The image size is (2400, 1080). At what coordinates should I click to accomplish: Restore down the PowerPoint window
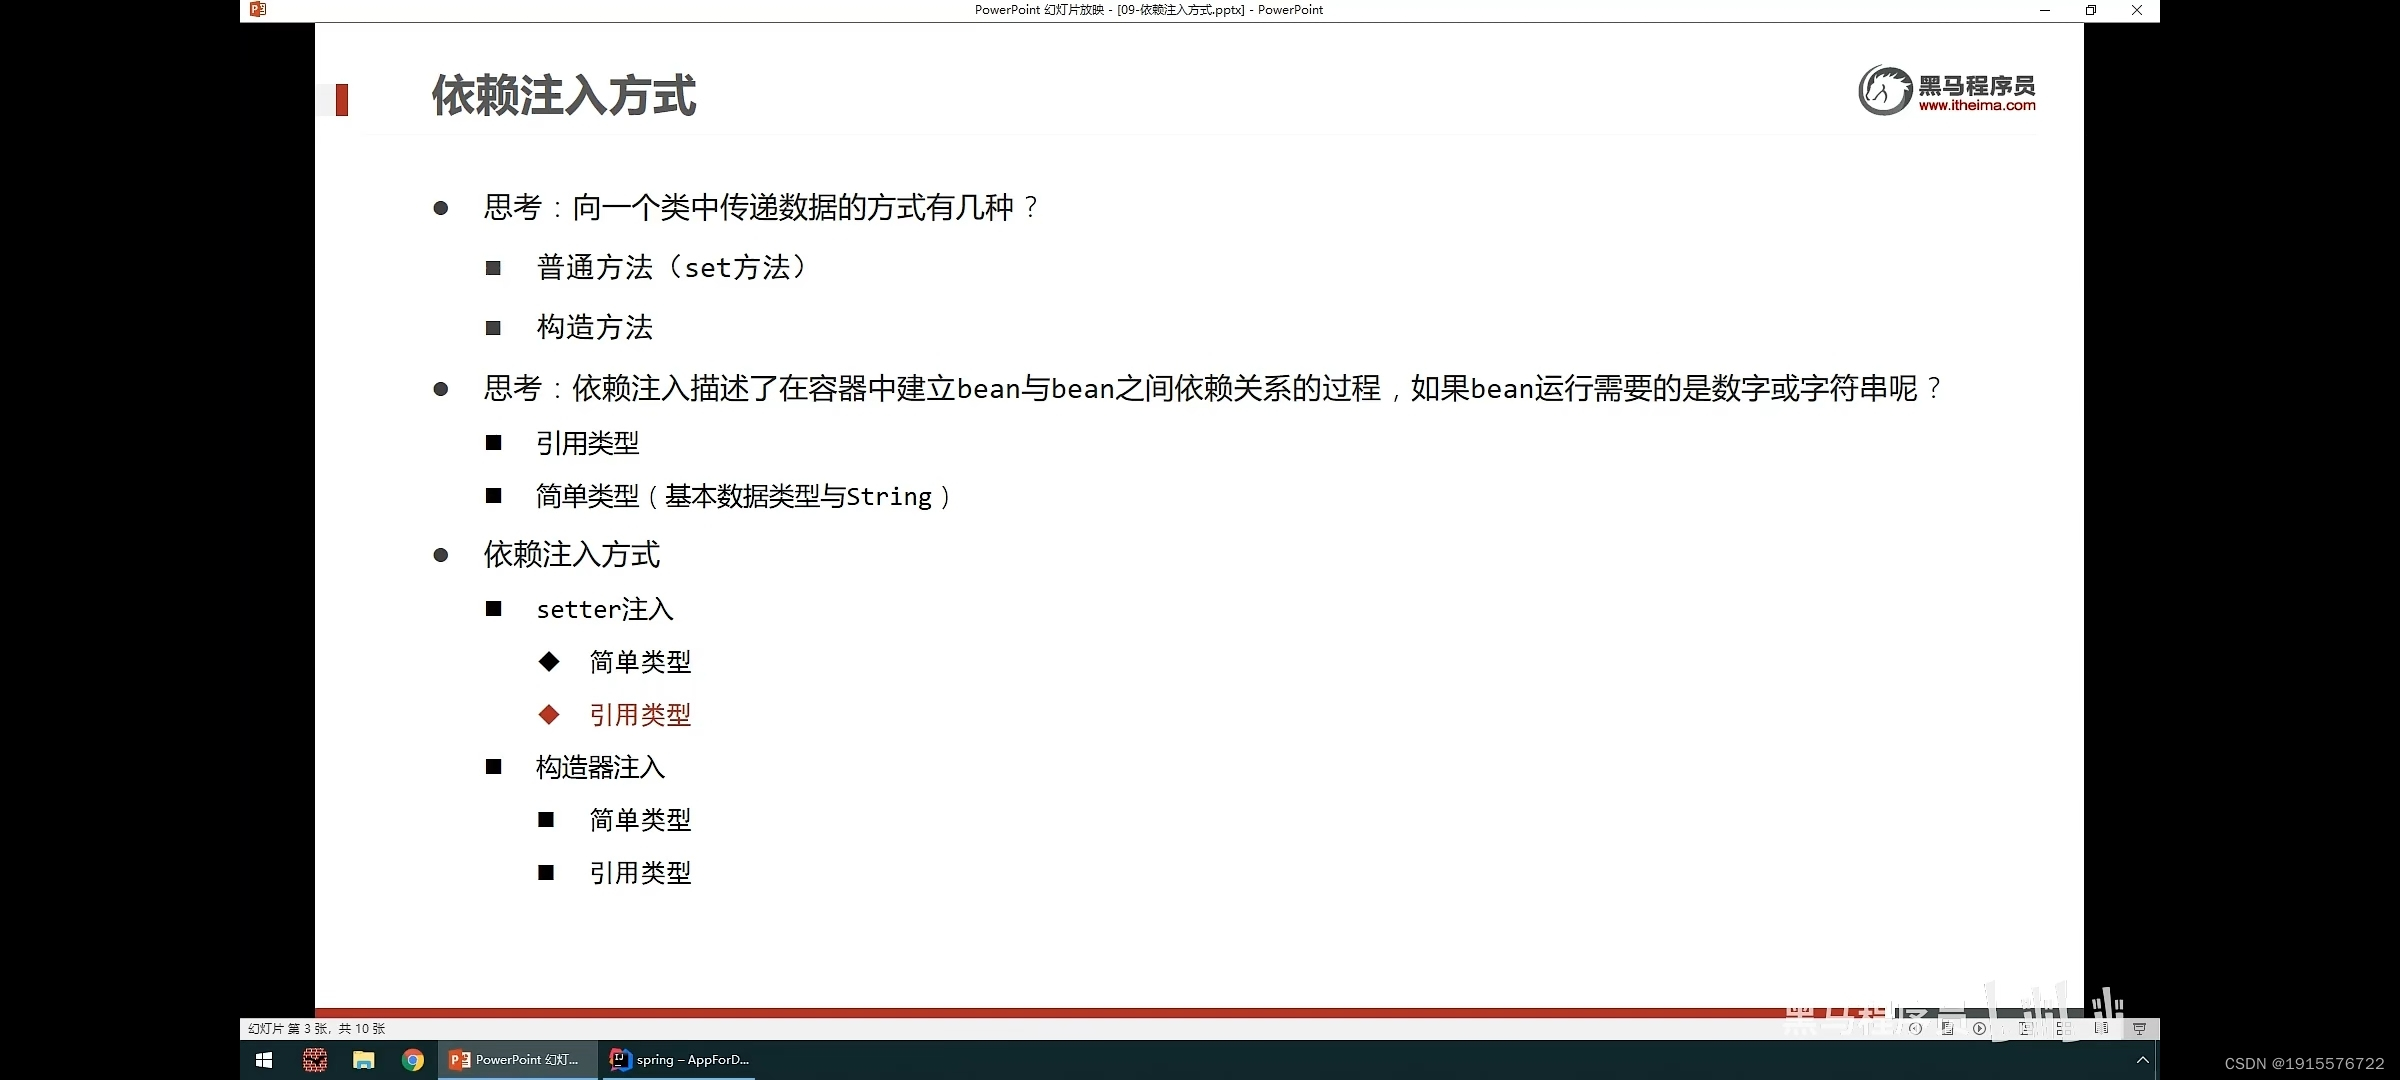pos(2090,10)
